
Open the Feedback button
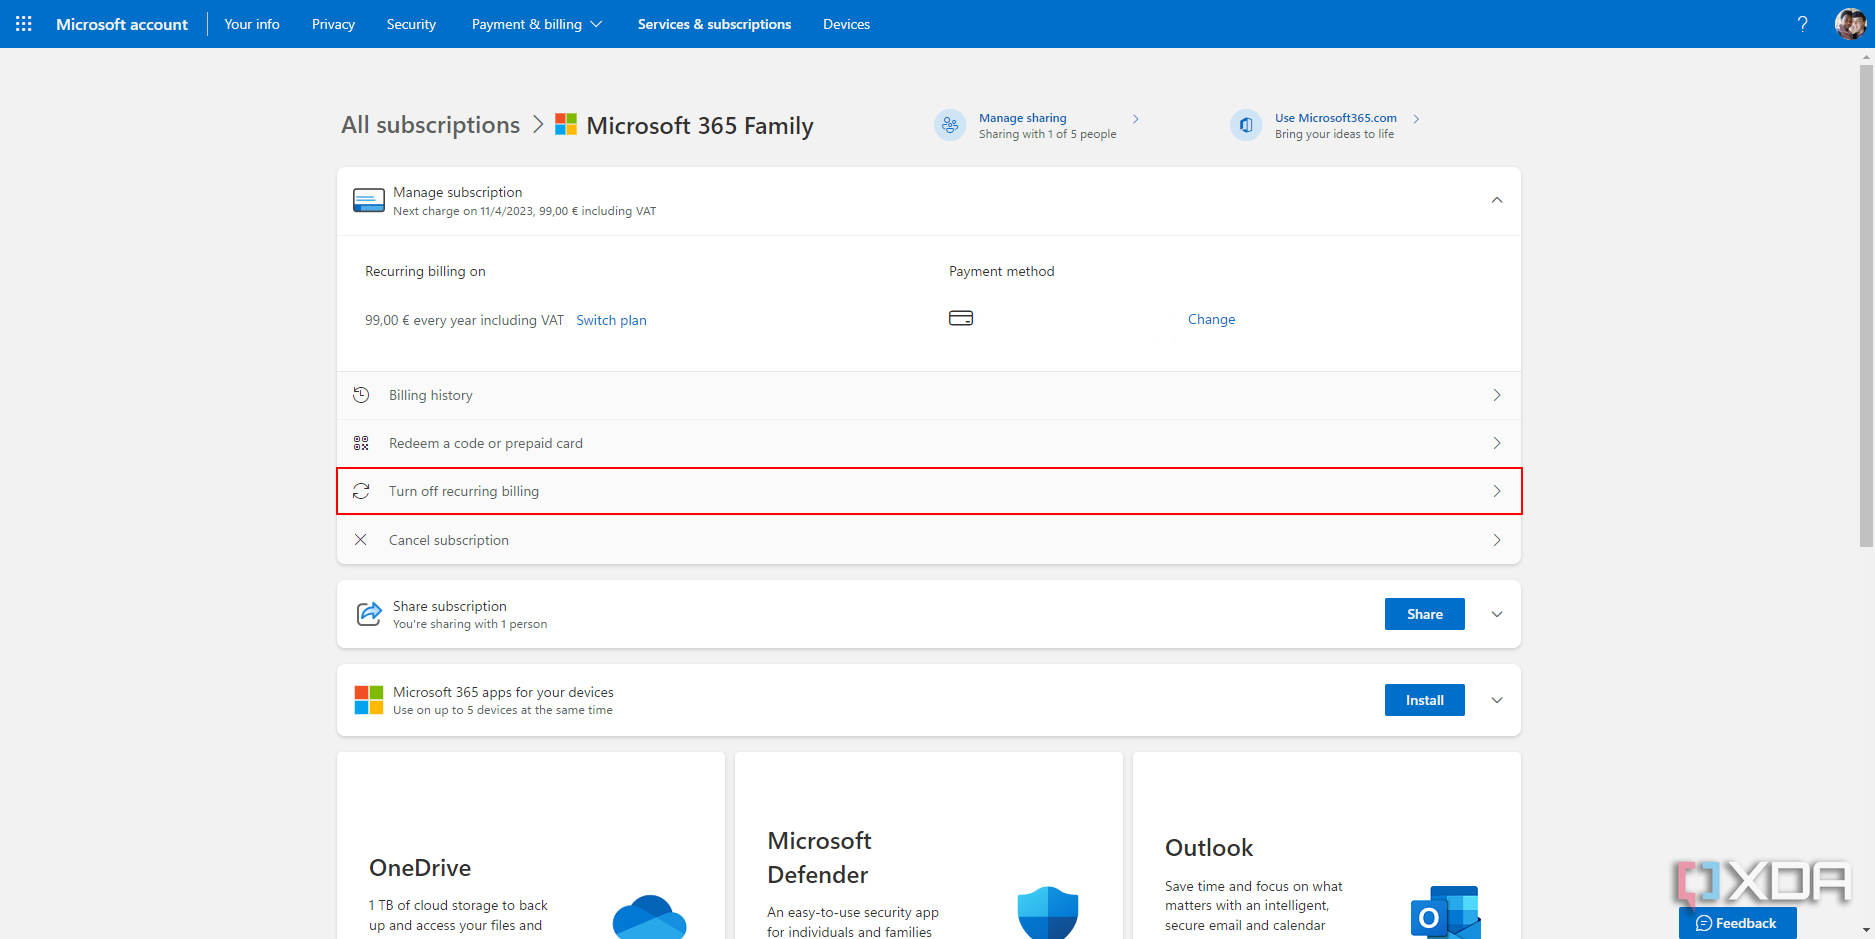point(1737,923)
